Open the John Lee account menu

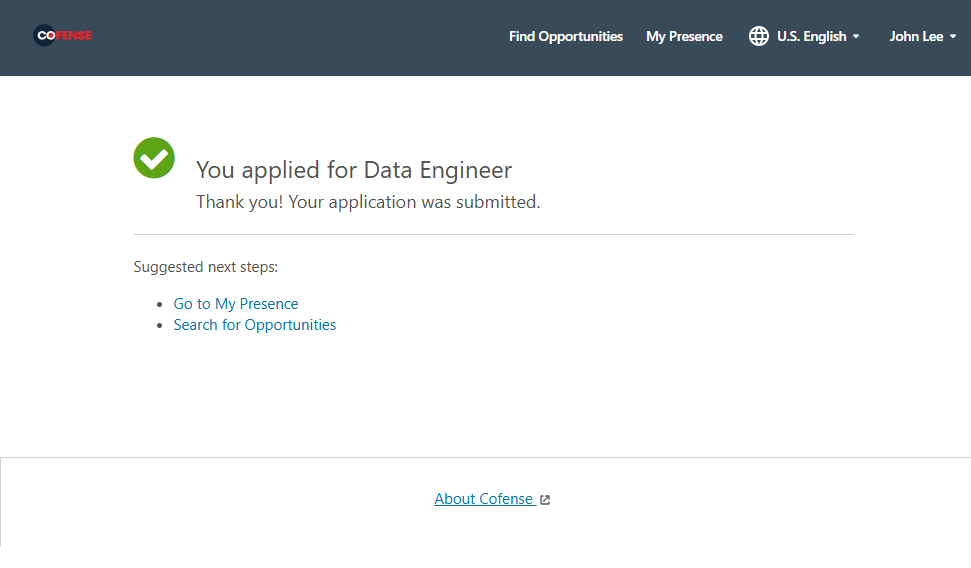coord(916,36)
